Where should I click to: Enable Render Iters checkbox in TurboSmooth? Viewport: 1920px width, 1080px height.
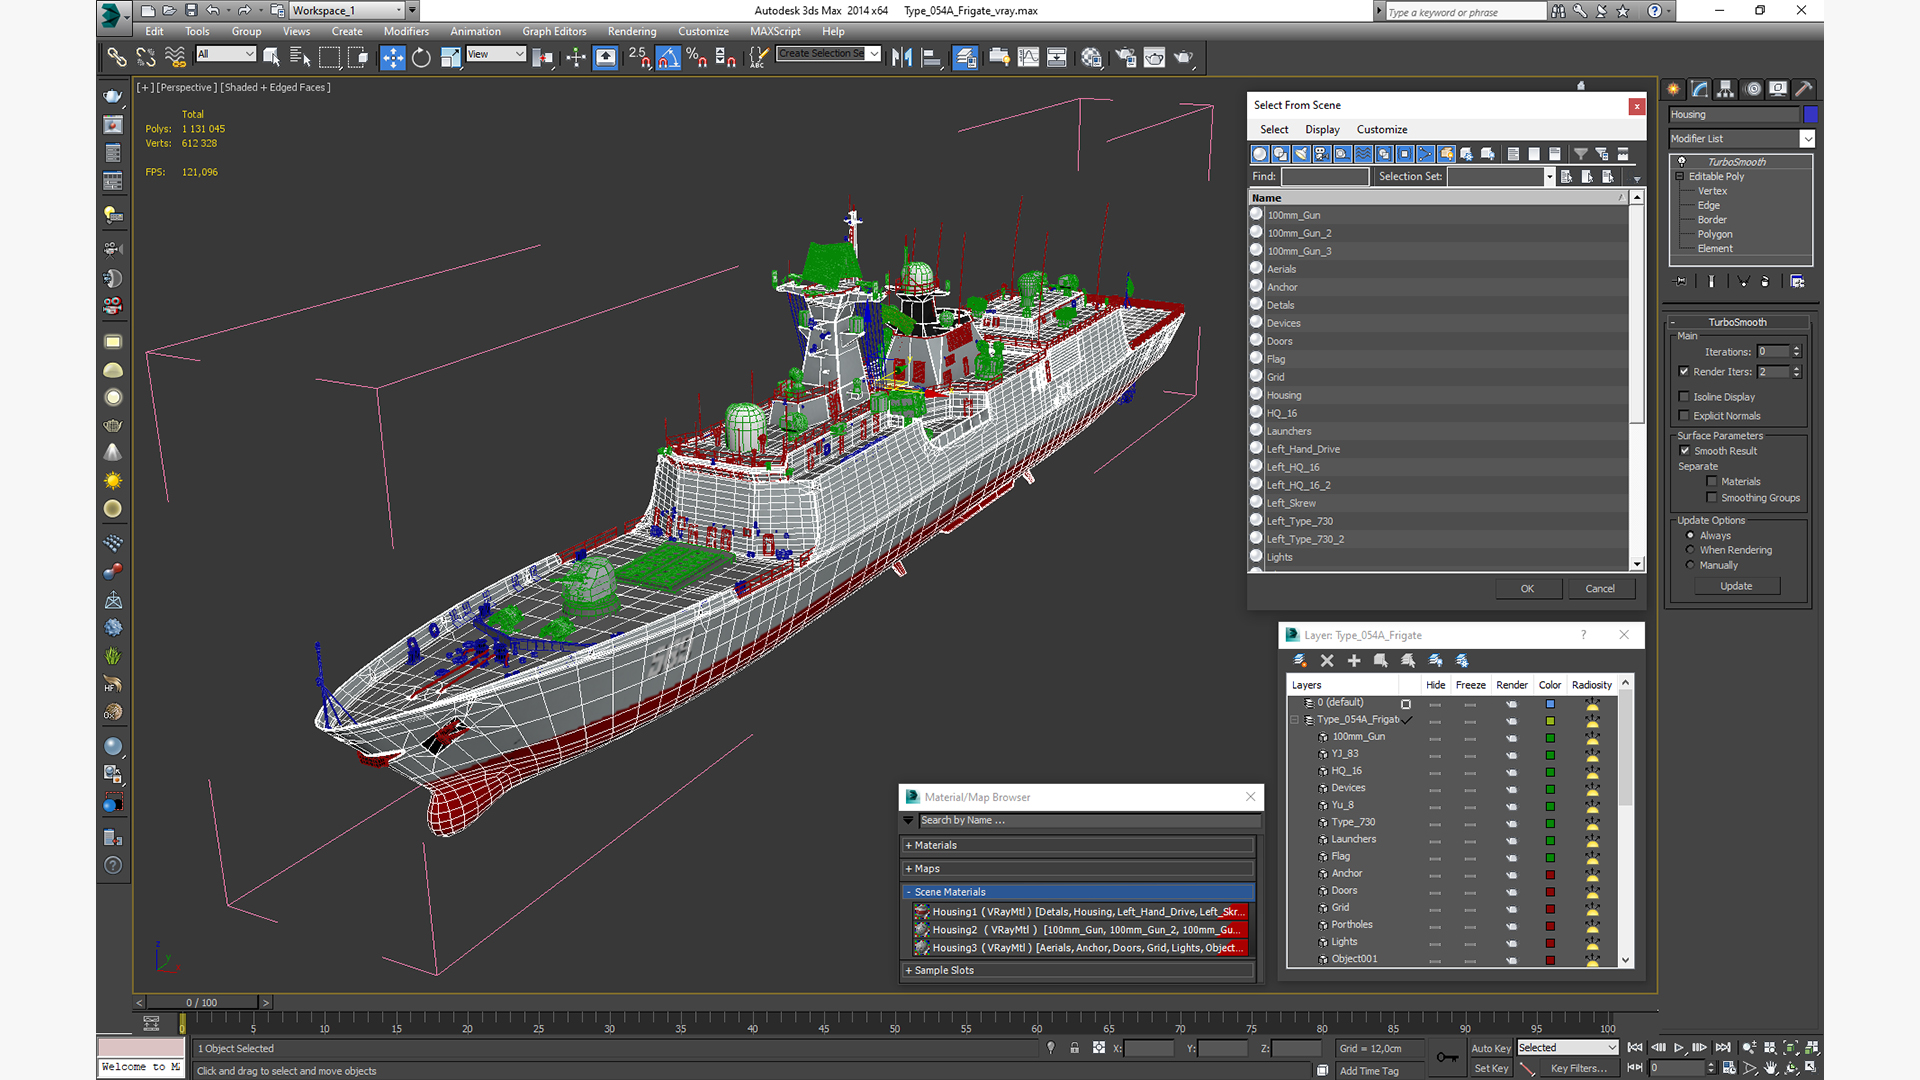(1684, 372)
